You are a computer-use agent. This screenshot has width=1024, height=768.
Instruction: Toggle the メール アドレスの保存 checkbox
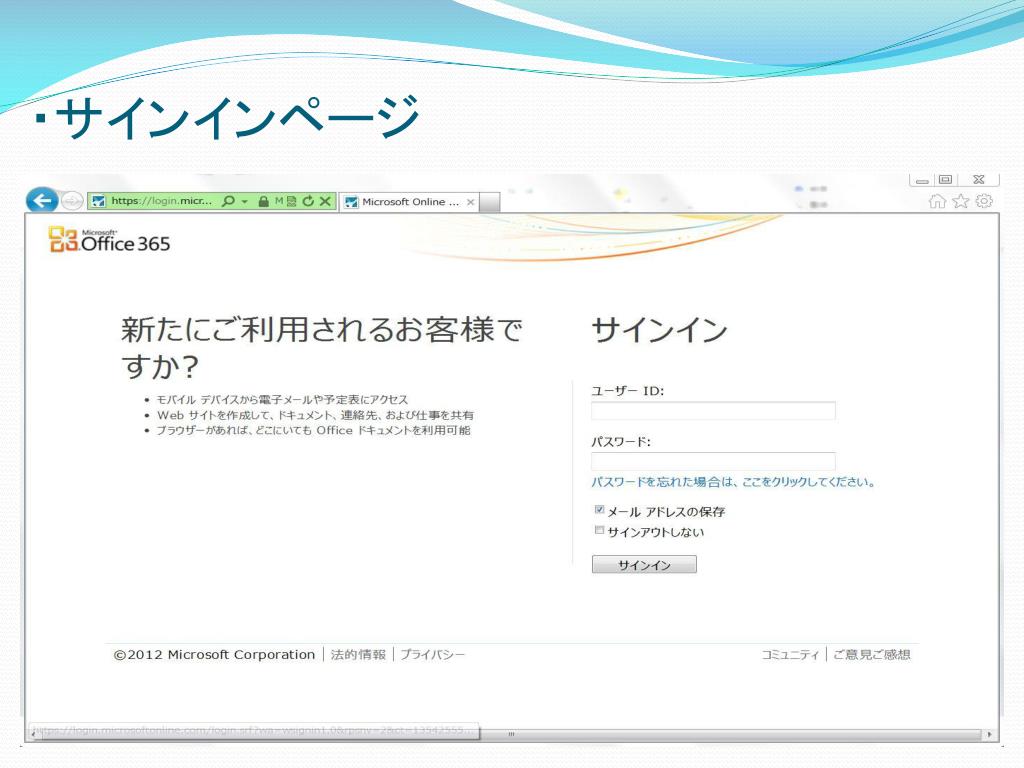599,510
